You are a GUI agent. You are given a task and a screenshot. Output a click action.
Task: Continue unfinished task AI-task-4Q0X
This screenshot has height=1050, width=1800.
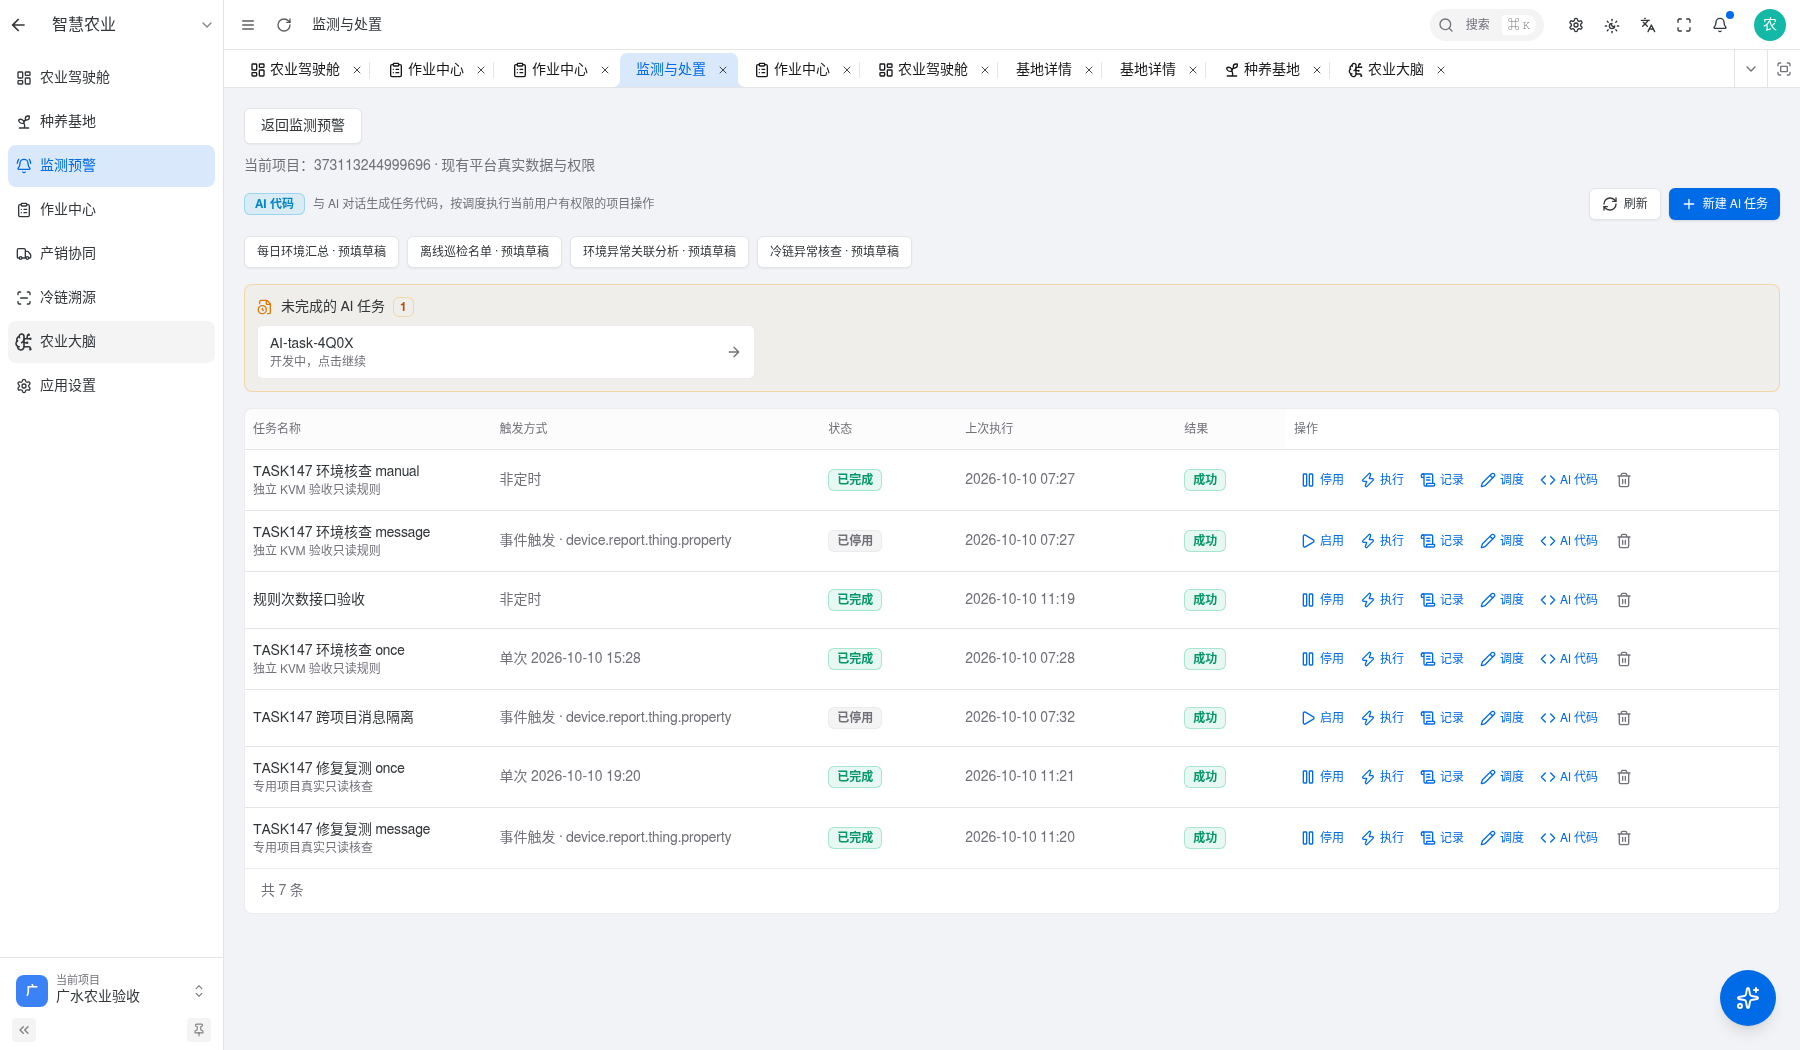pyautogui.click(x=506, y=352)
